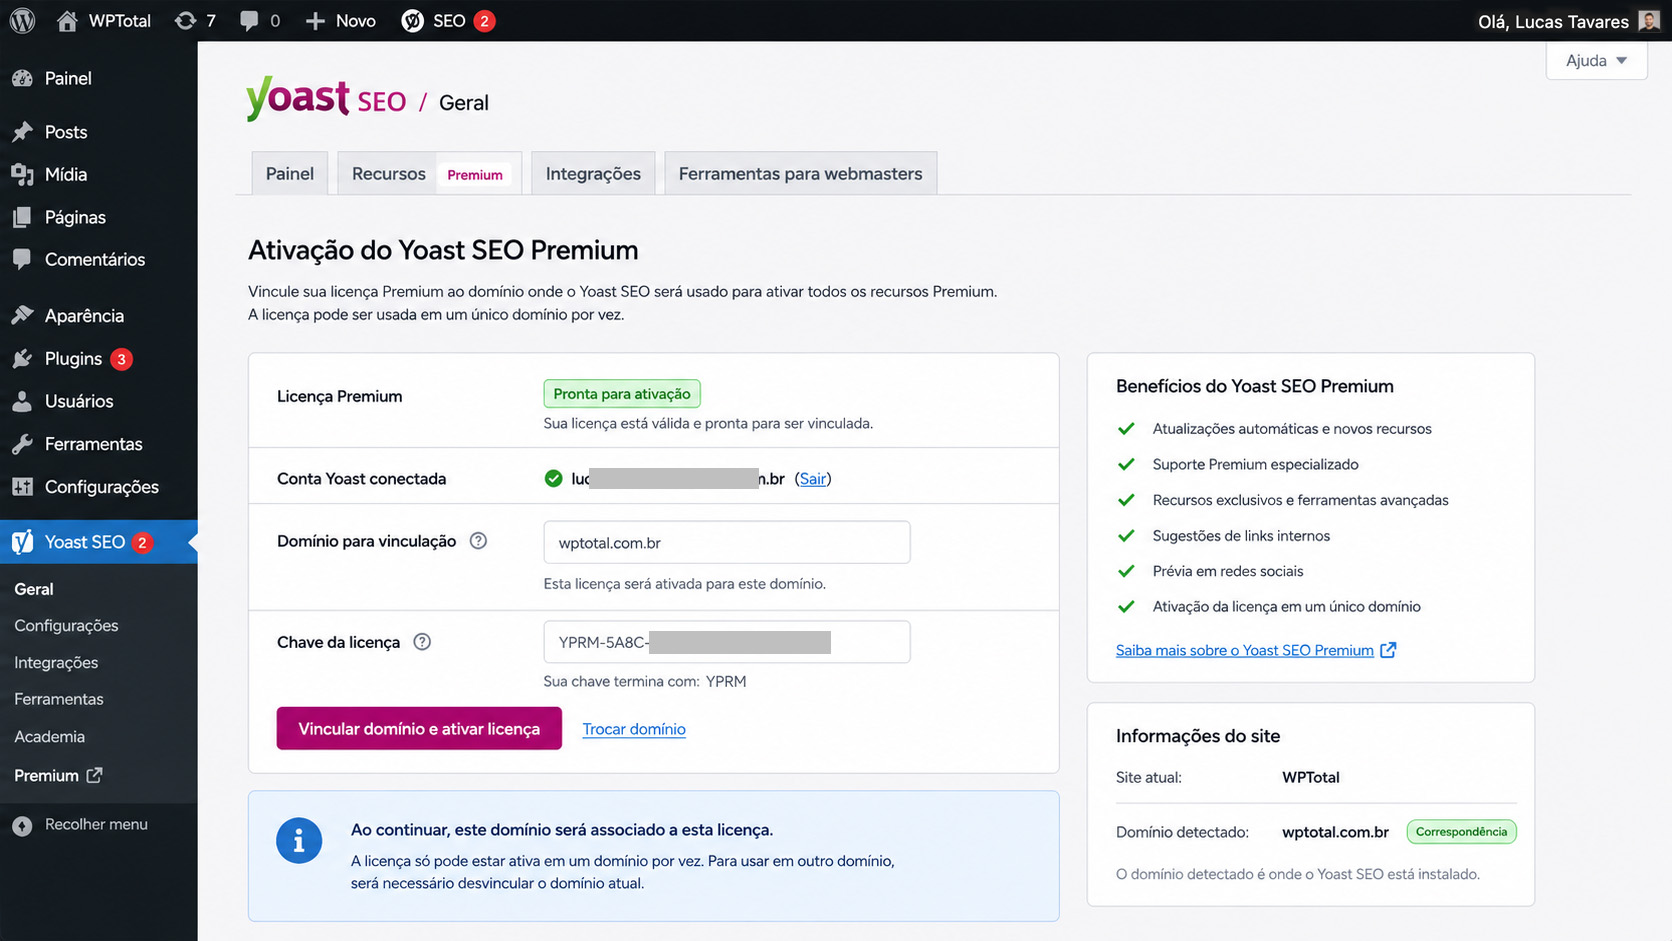Select Geral in Yoast submenu
Viewport: 1672px width, 941px height.
34,589
